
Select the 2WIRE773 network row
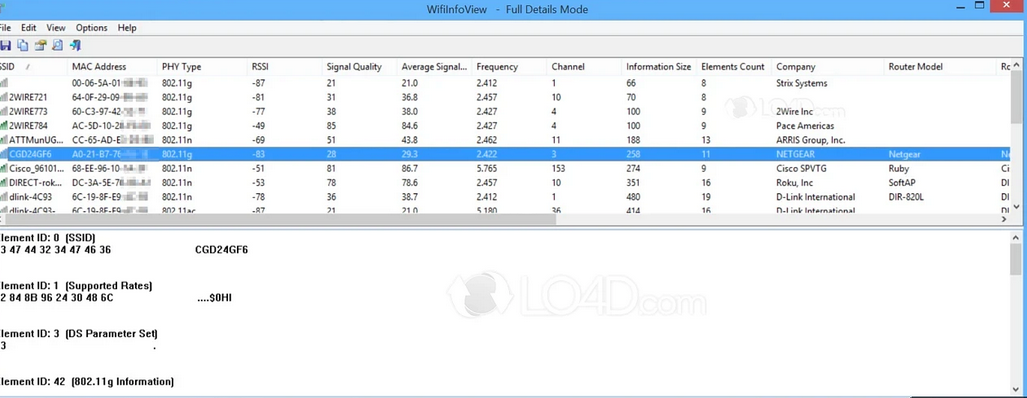click(x=504, y=112)
